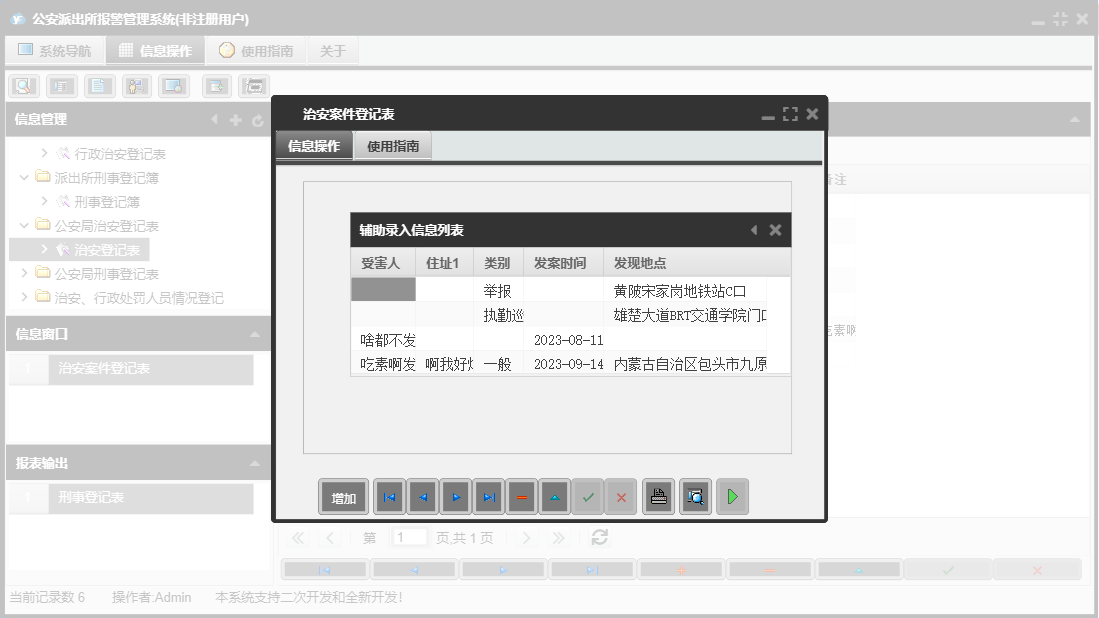Click the print icon in the dialog

tap(659, 497)
